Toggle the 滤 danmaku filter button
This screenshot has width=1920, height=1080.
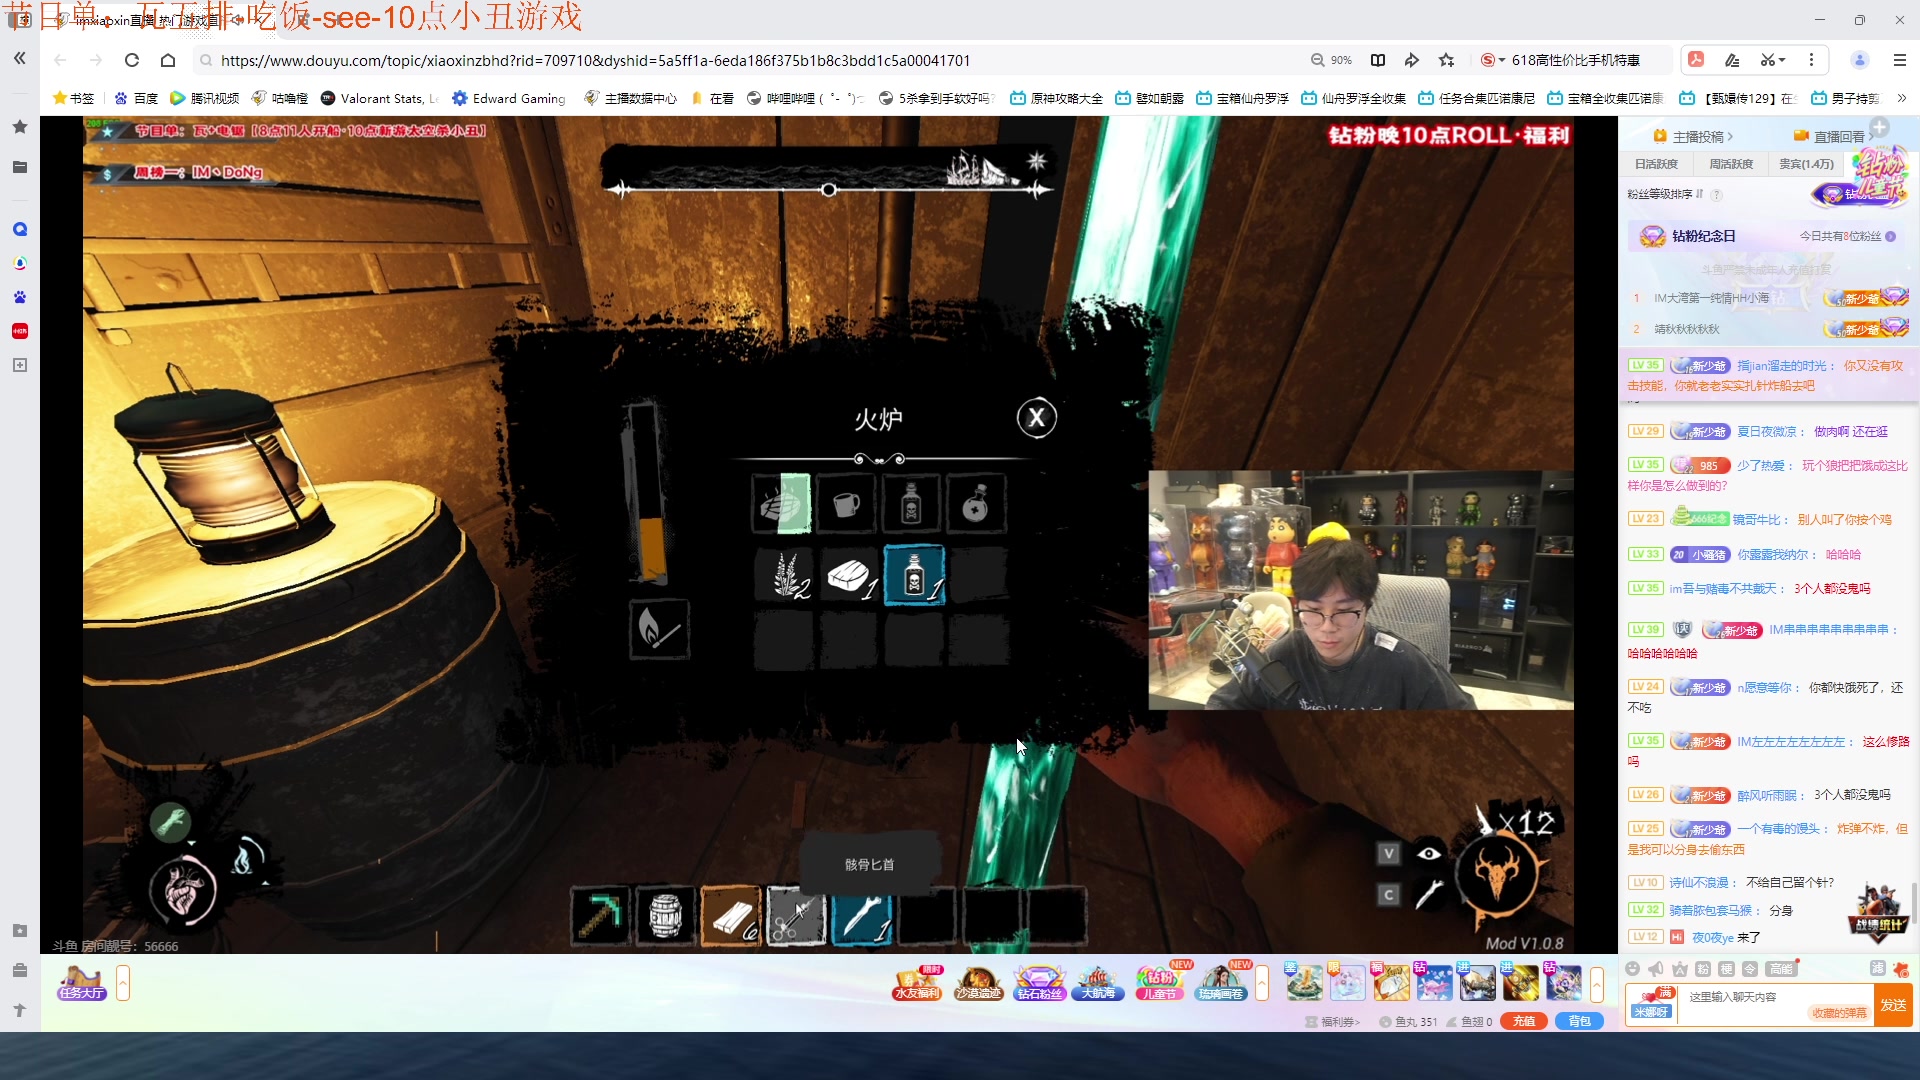point(1877,968)
